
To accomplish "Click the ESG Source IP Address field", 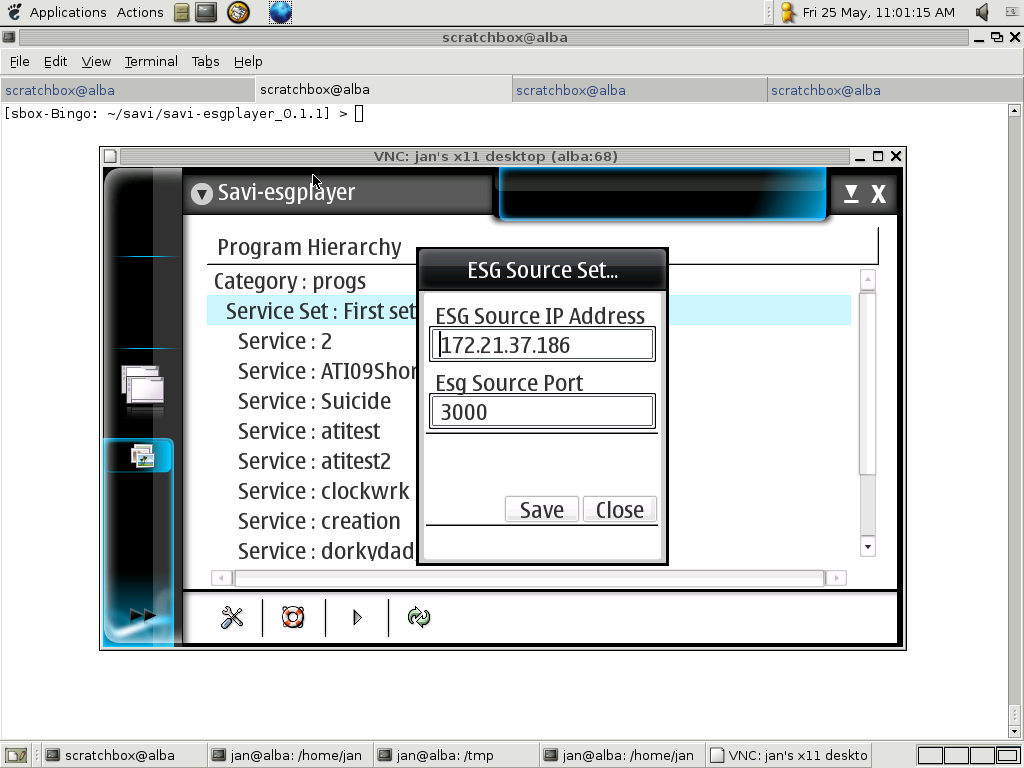I will pyautogui.click(x=542, y=346).
